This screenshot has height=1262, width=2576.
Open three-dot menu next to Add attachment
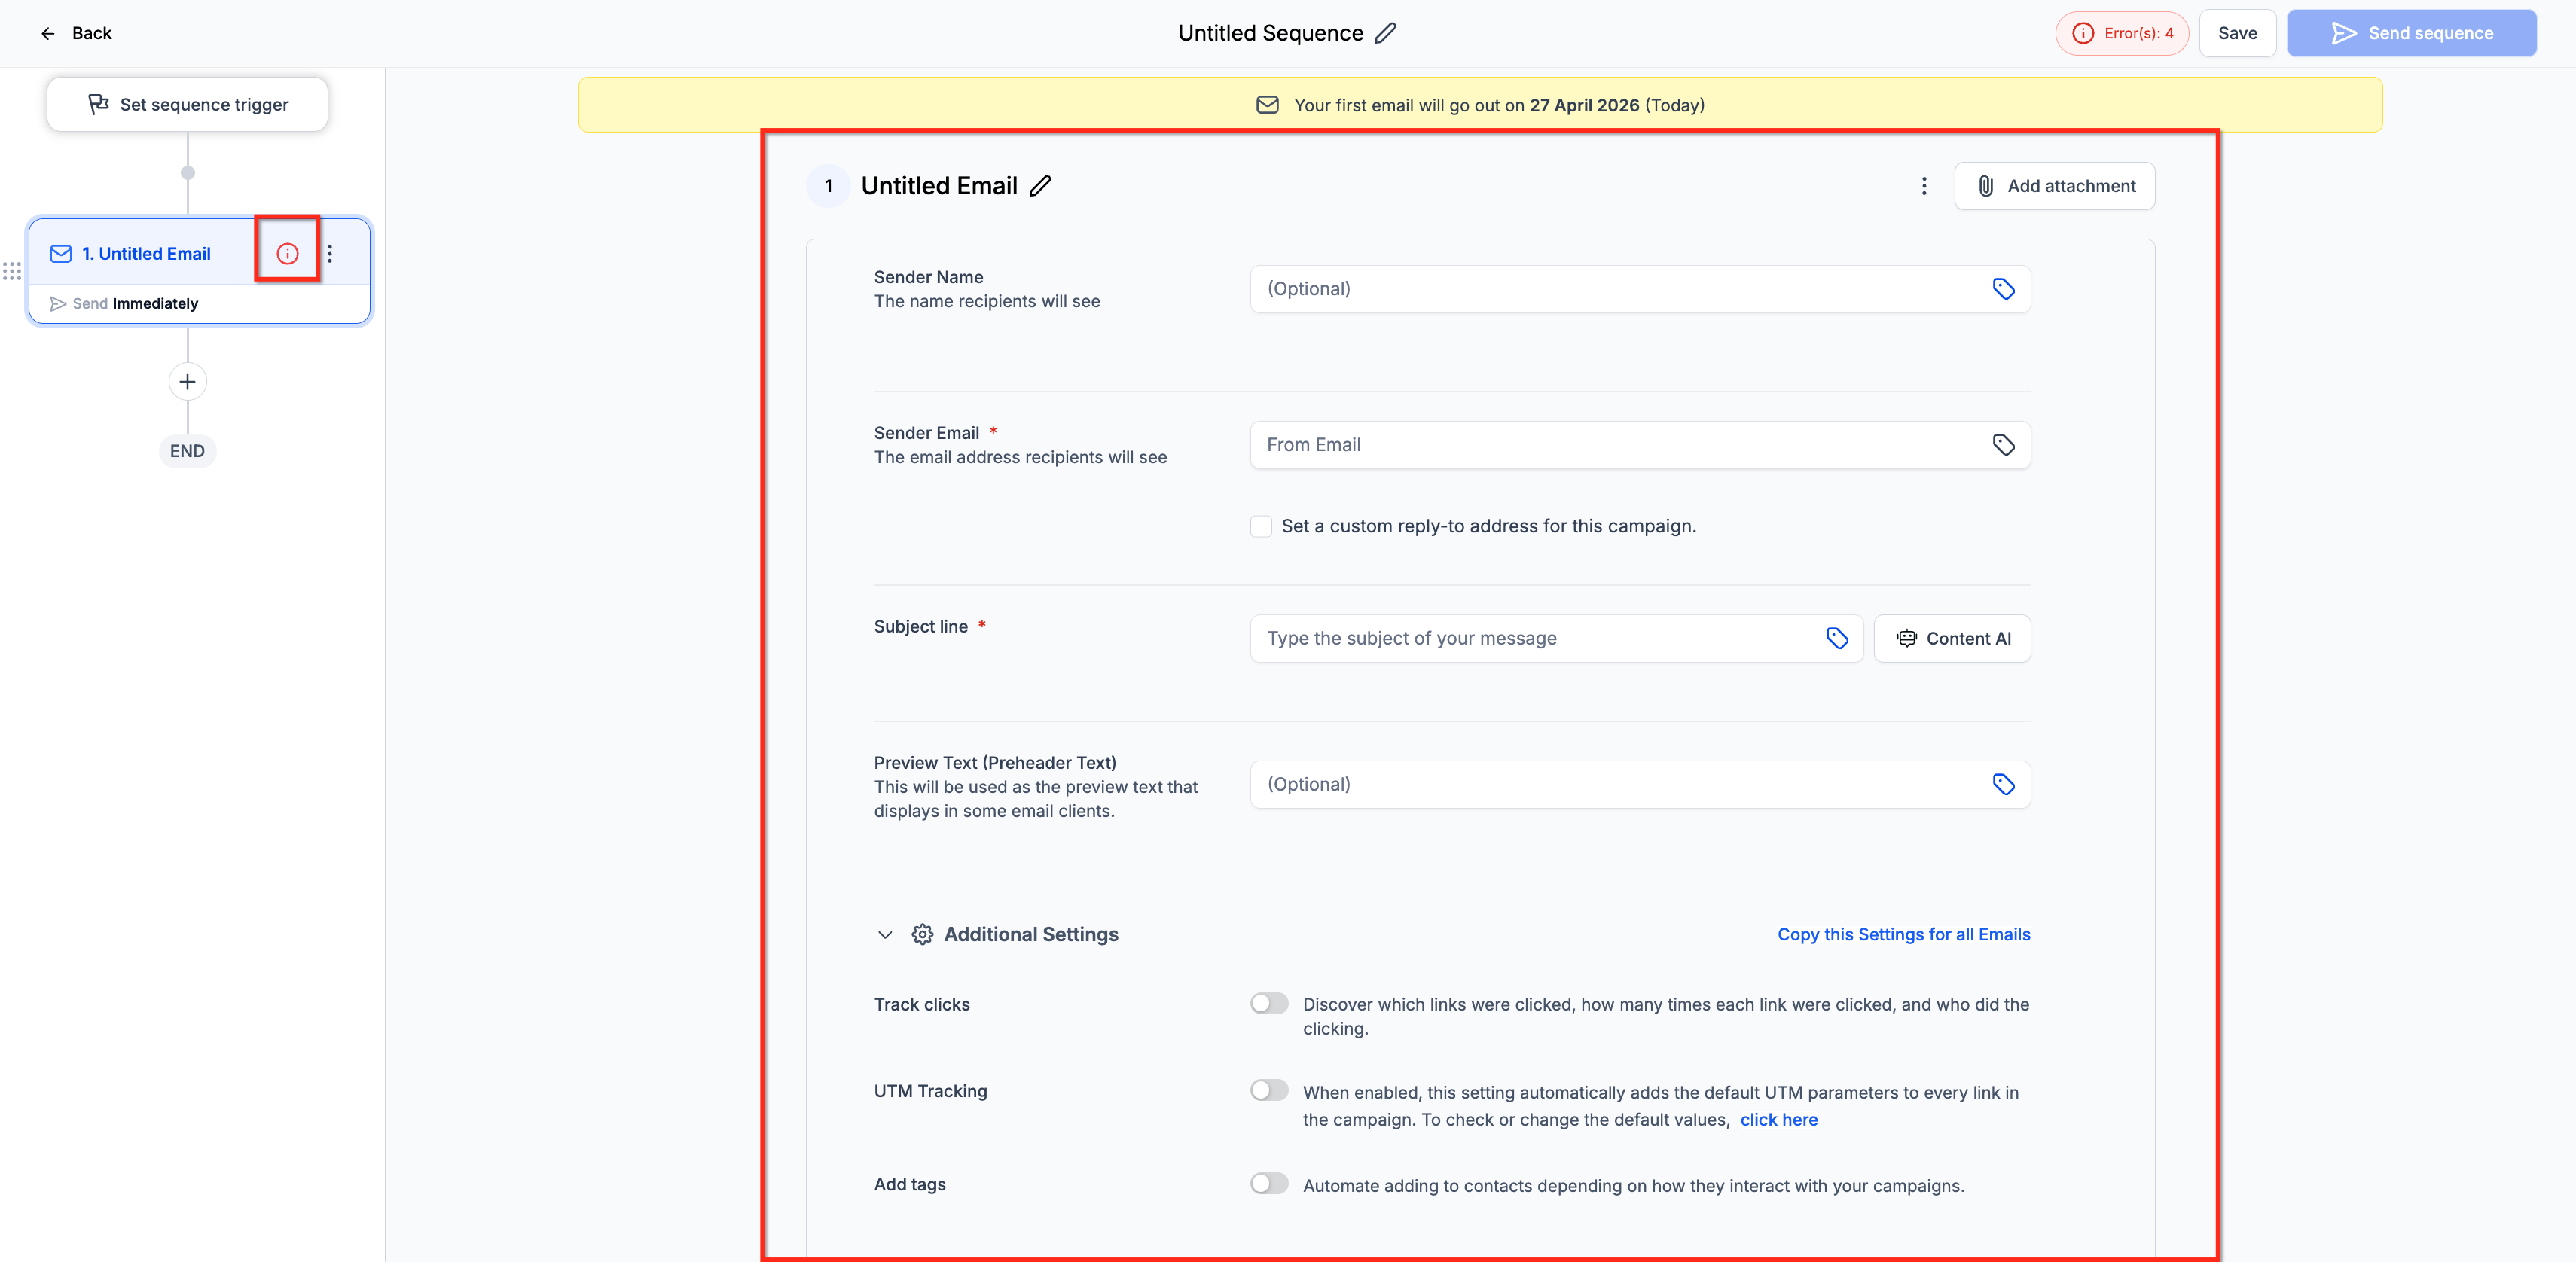(x=1924, y=186)
